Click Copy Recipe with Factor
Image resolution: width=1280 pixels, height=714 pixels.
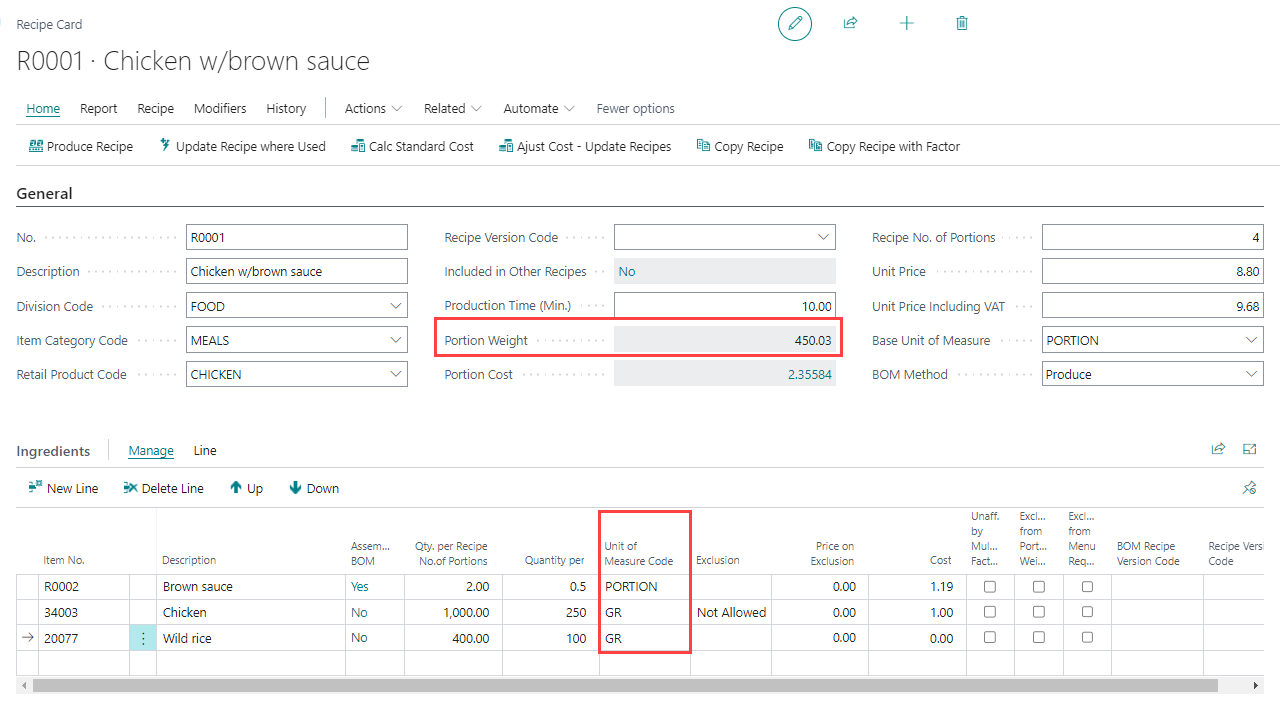[x=884, y=146]
